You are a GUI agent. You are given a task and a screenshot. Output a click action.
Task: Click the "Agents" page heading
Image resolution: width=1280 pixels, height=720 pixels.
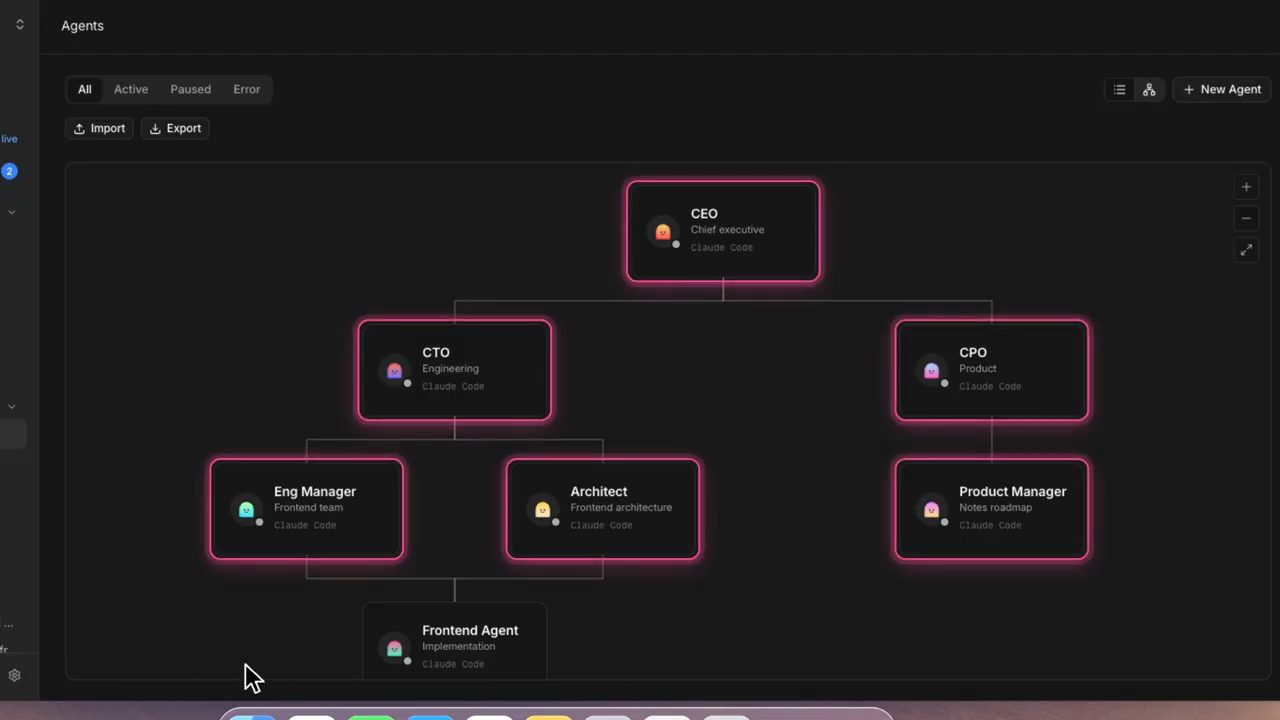(82, 26)
